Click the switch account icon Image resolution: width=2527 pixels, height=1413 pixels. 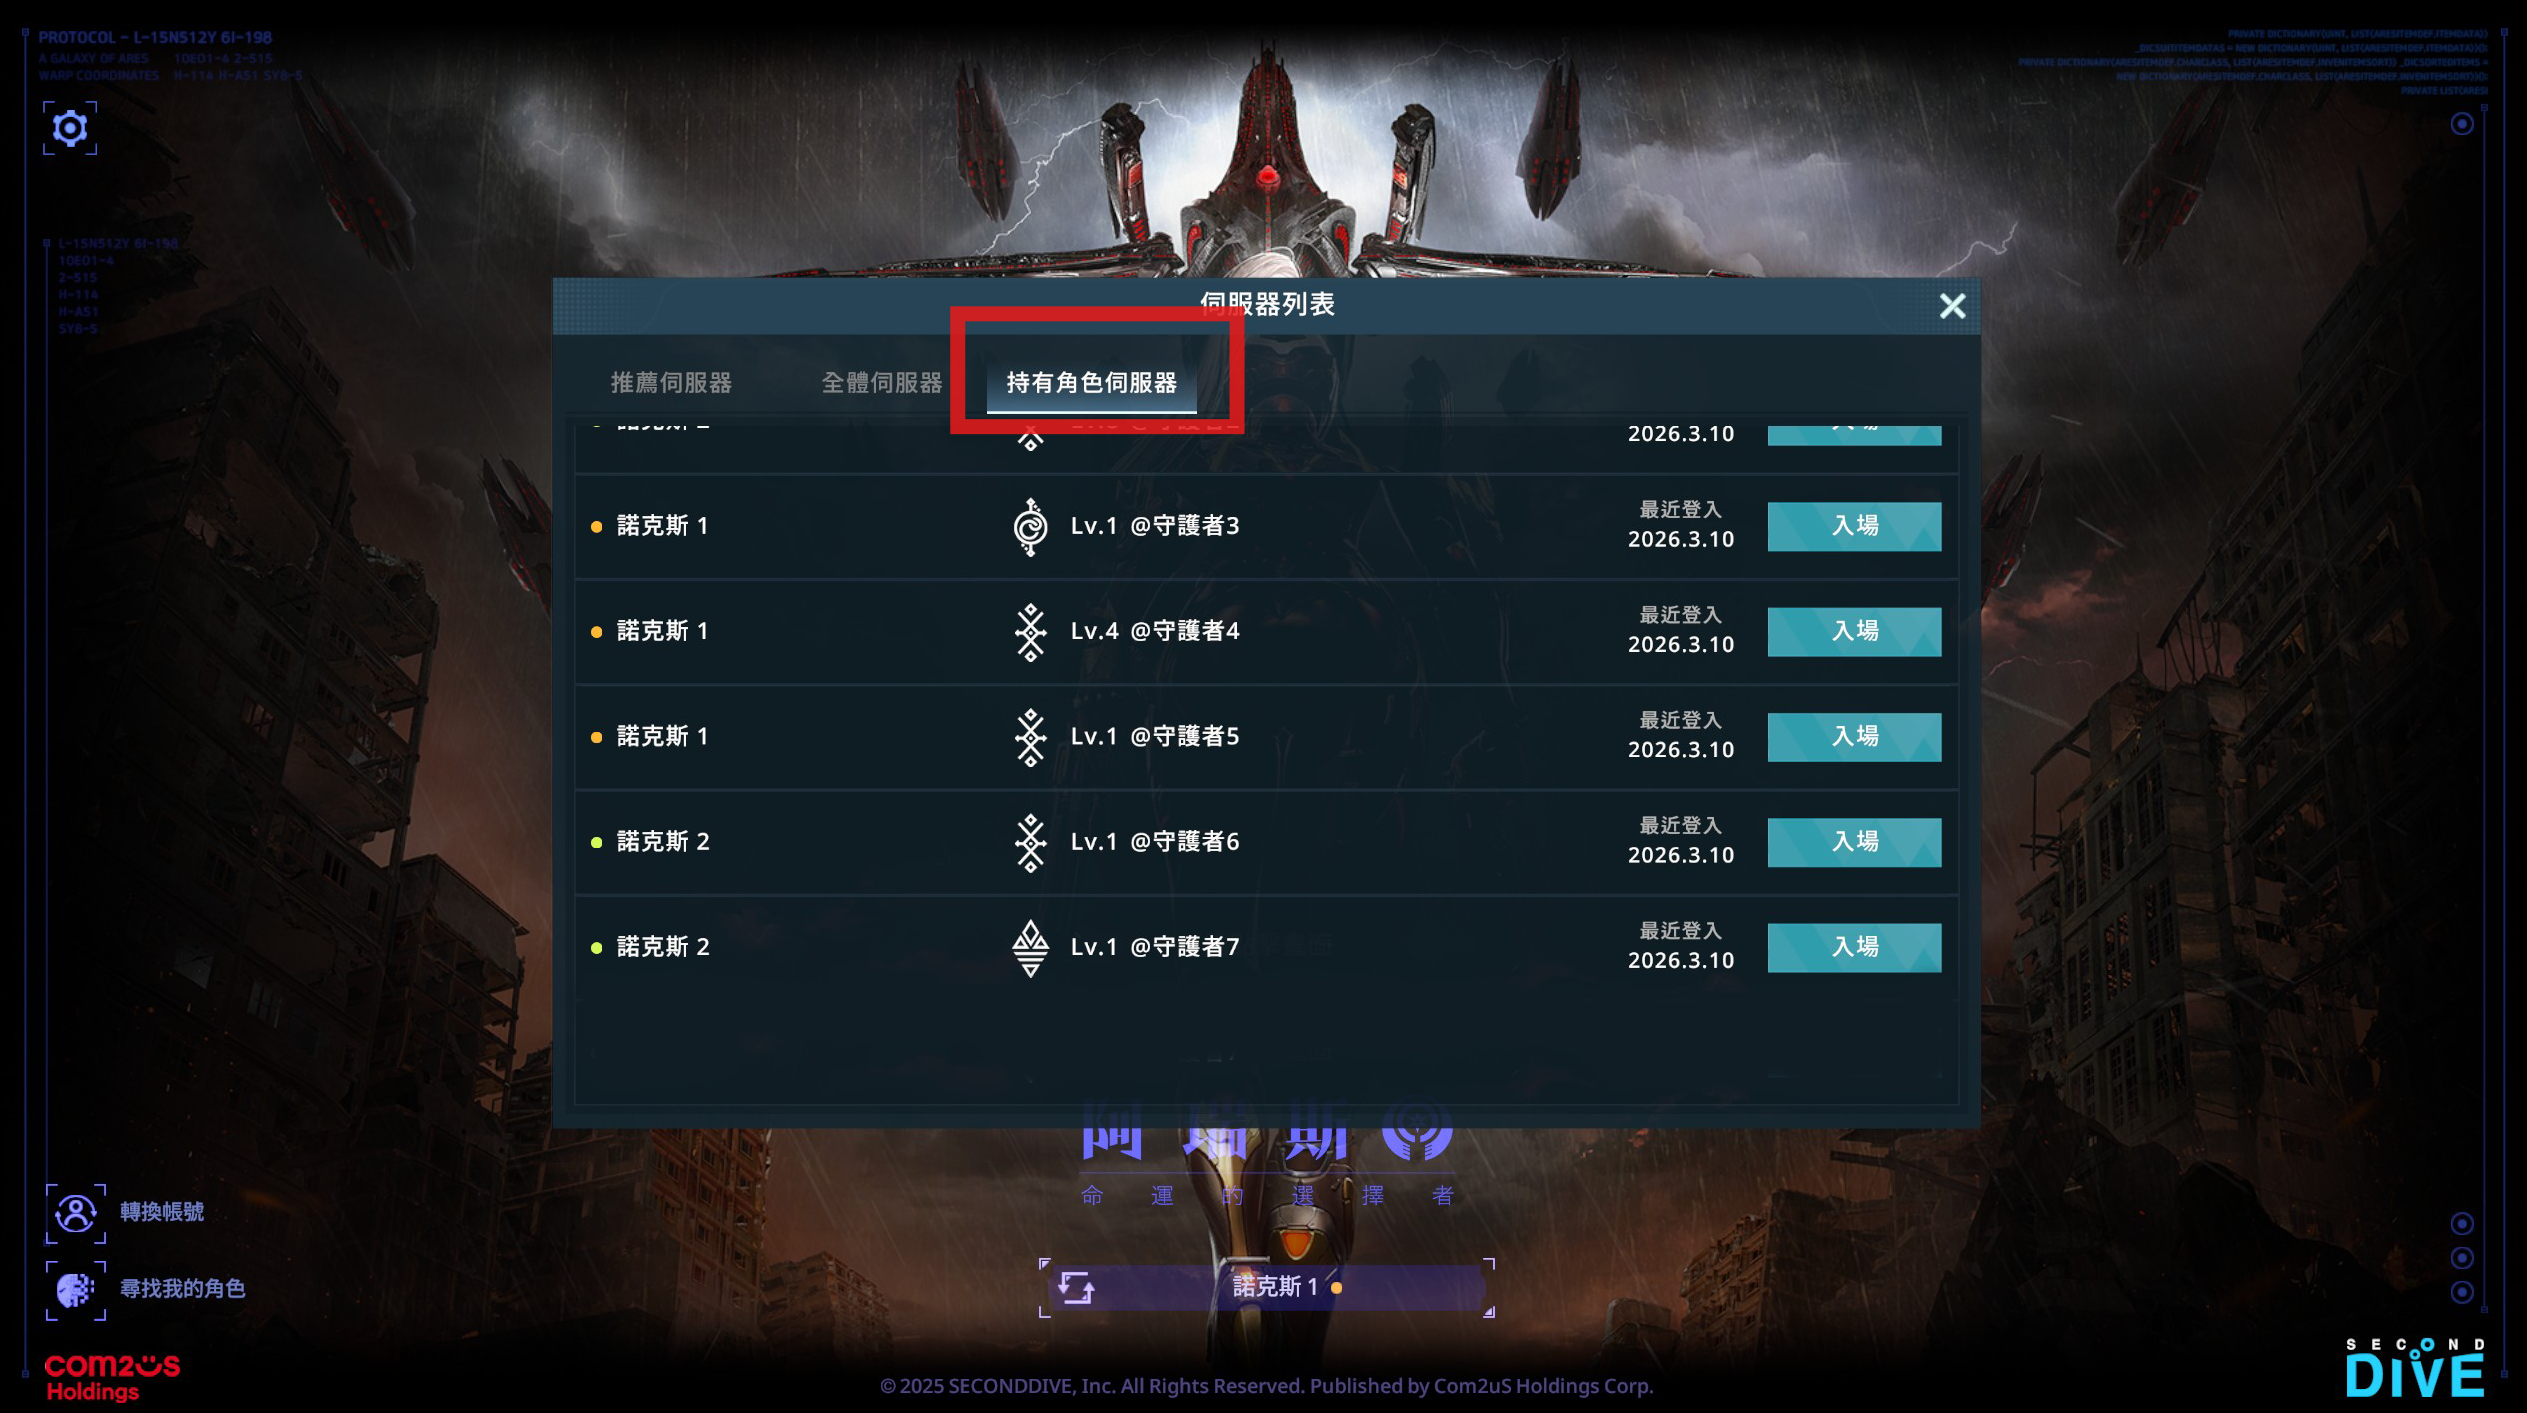click(x=75, y=1213)
